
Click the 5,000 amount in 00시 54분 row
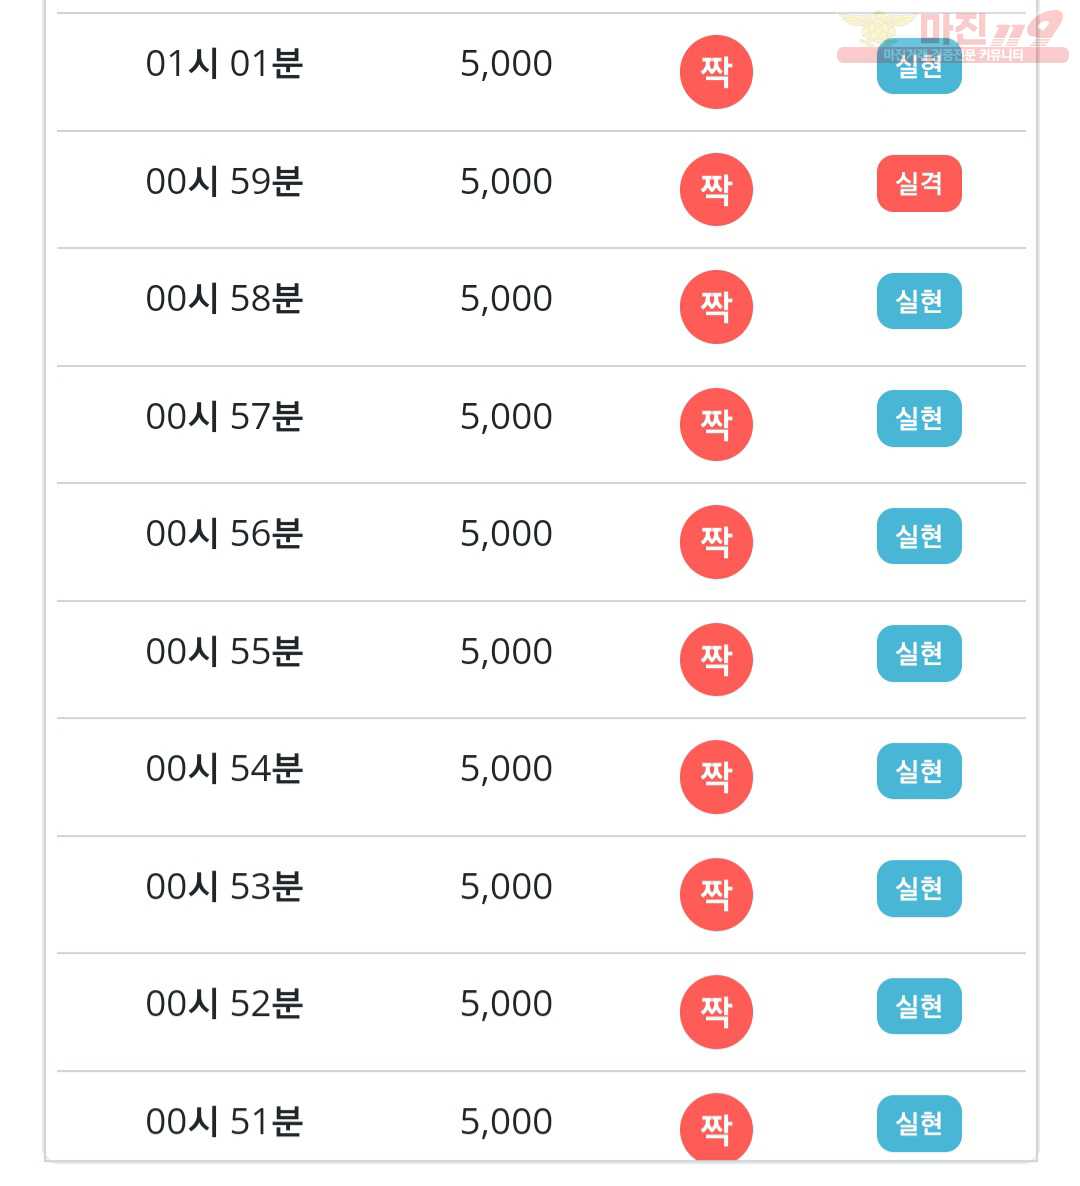(506, 769)
